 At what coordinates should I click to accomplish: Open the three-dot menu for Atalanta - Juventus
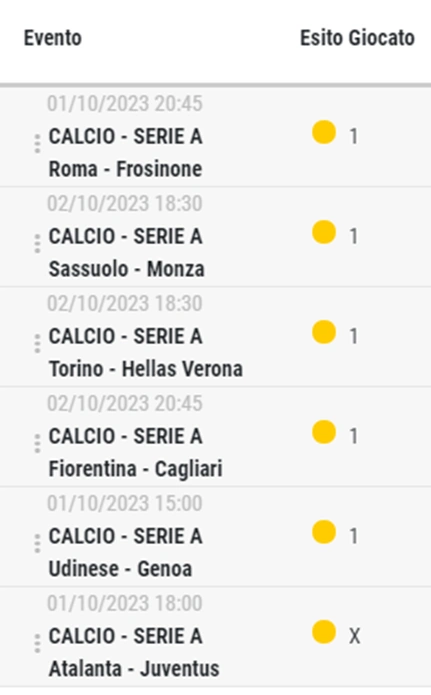click(x=37, y=644)
